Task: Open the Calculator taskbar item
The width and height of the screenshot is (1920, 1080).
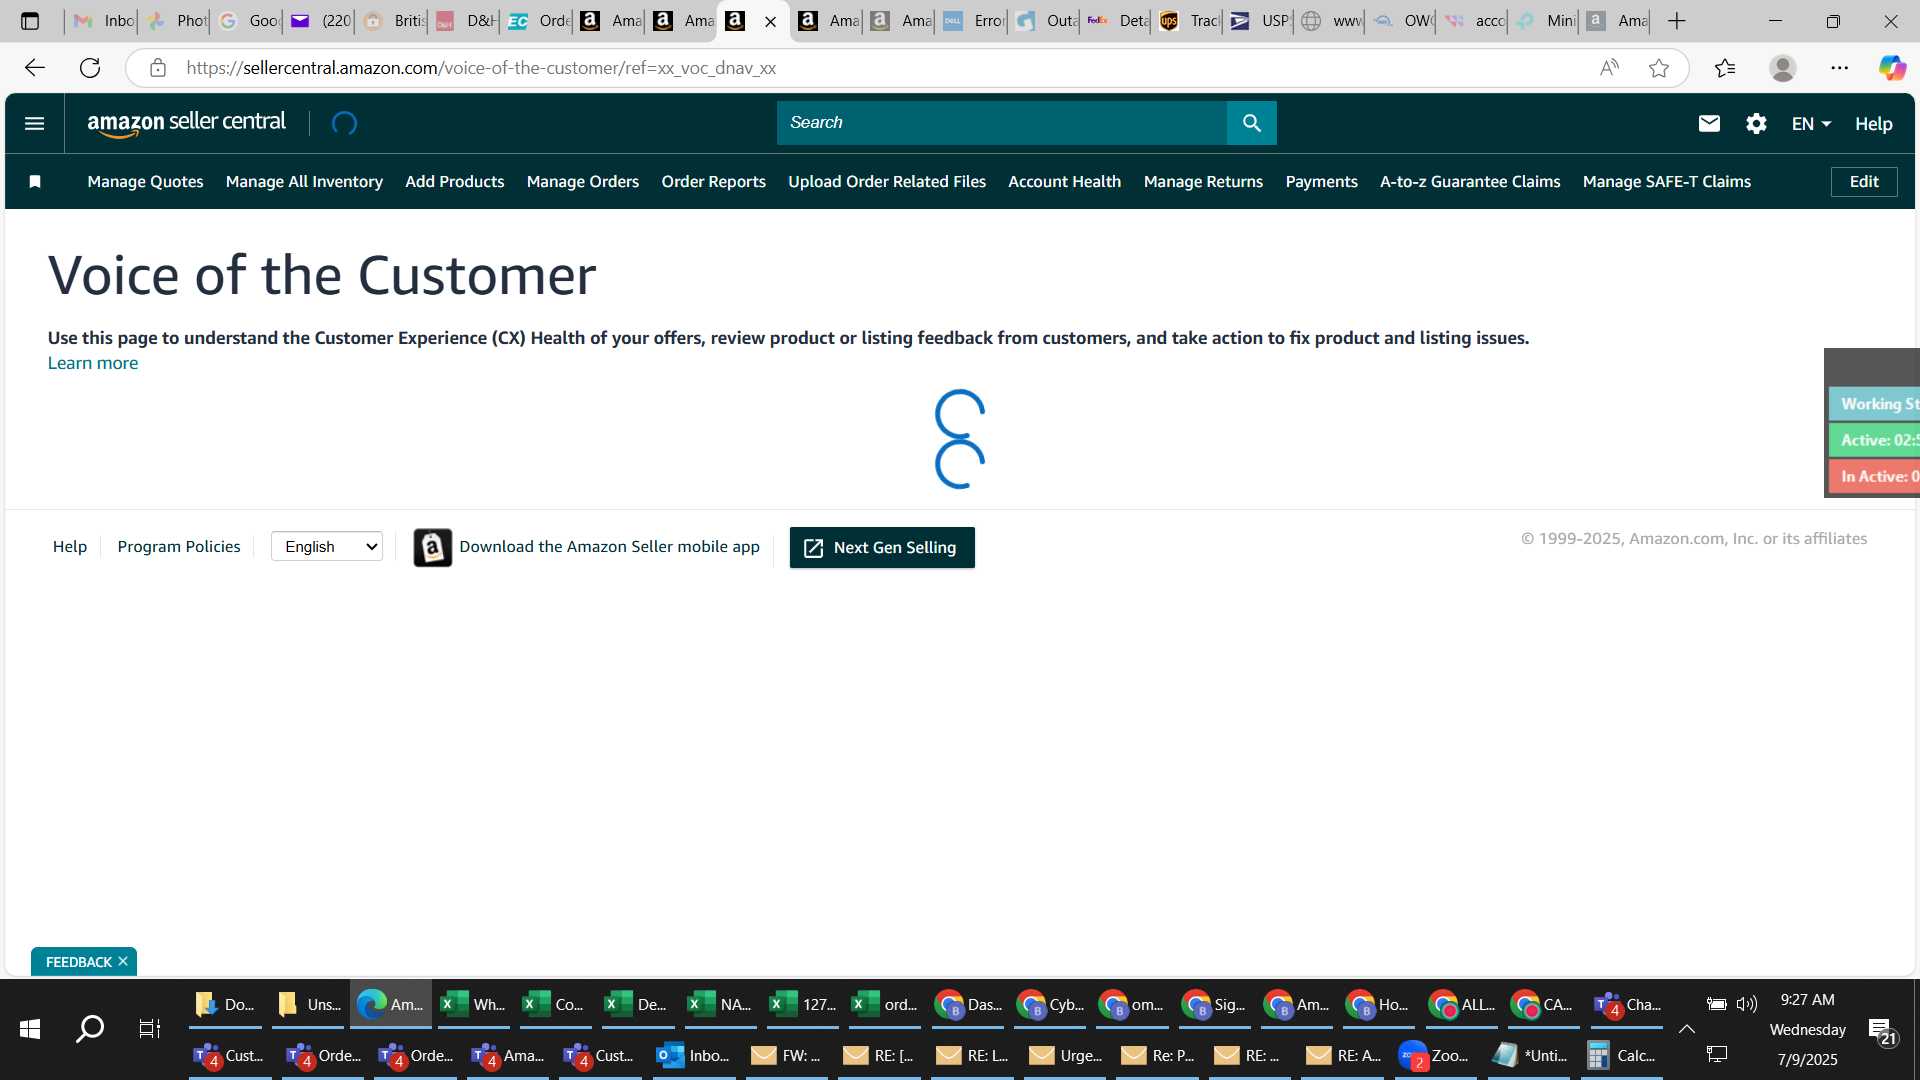Action: tap(1624, 1055)
